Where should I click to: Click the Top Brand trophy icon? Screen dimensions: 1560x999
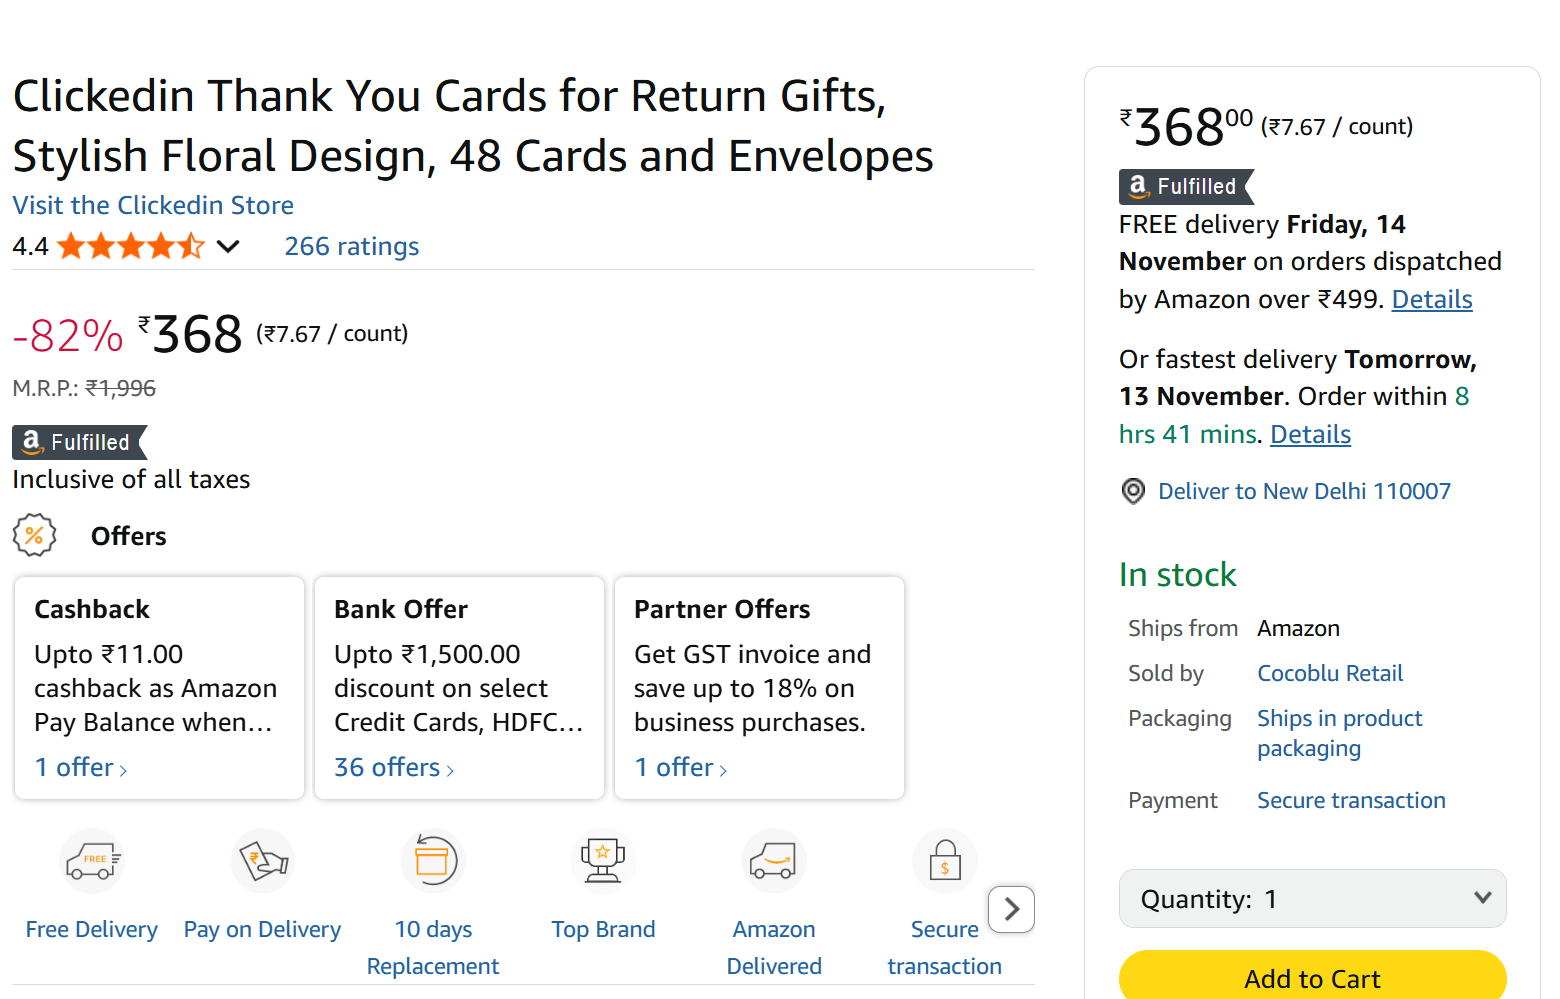(x=603, y=860)
